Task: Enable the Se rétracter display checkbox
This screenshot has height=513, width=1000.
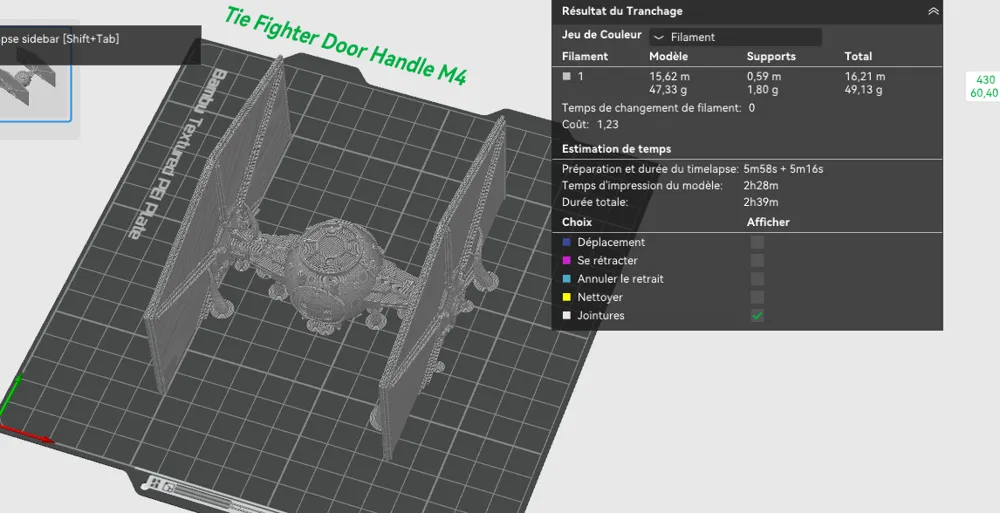Action: point(757,260)
